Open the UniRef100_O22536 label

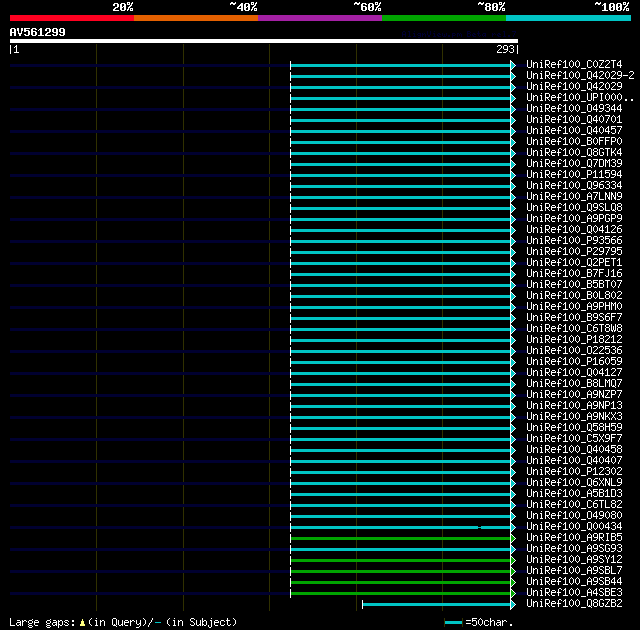coord(574,351)
